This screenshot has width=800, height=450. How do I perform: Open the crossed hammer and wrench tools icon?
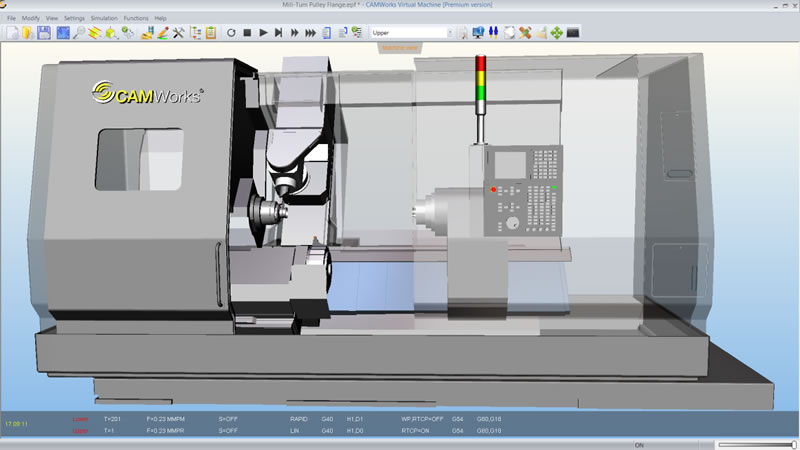coord(179,33)
